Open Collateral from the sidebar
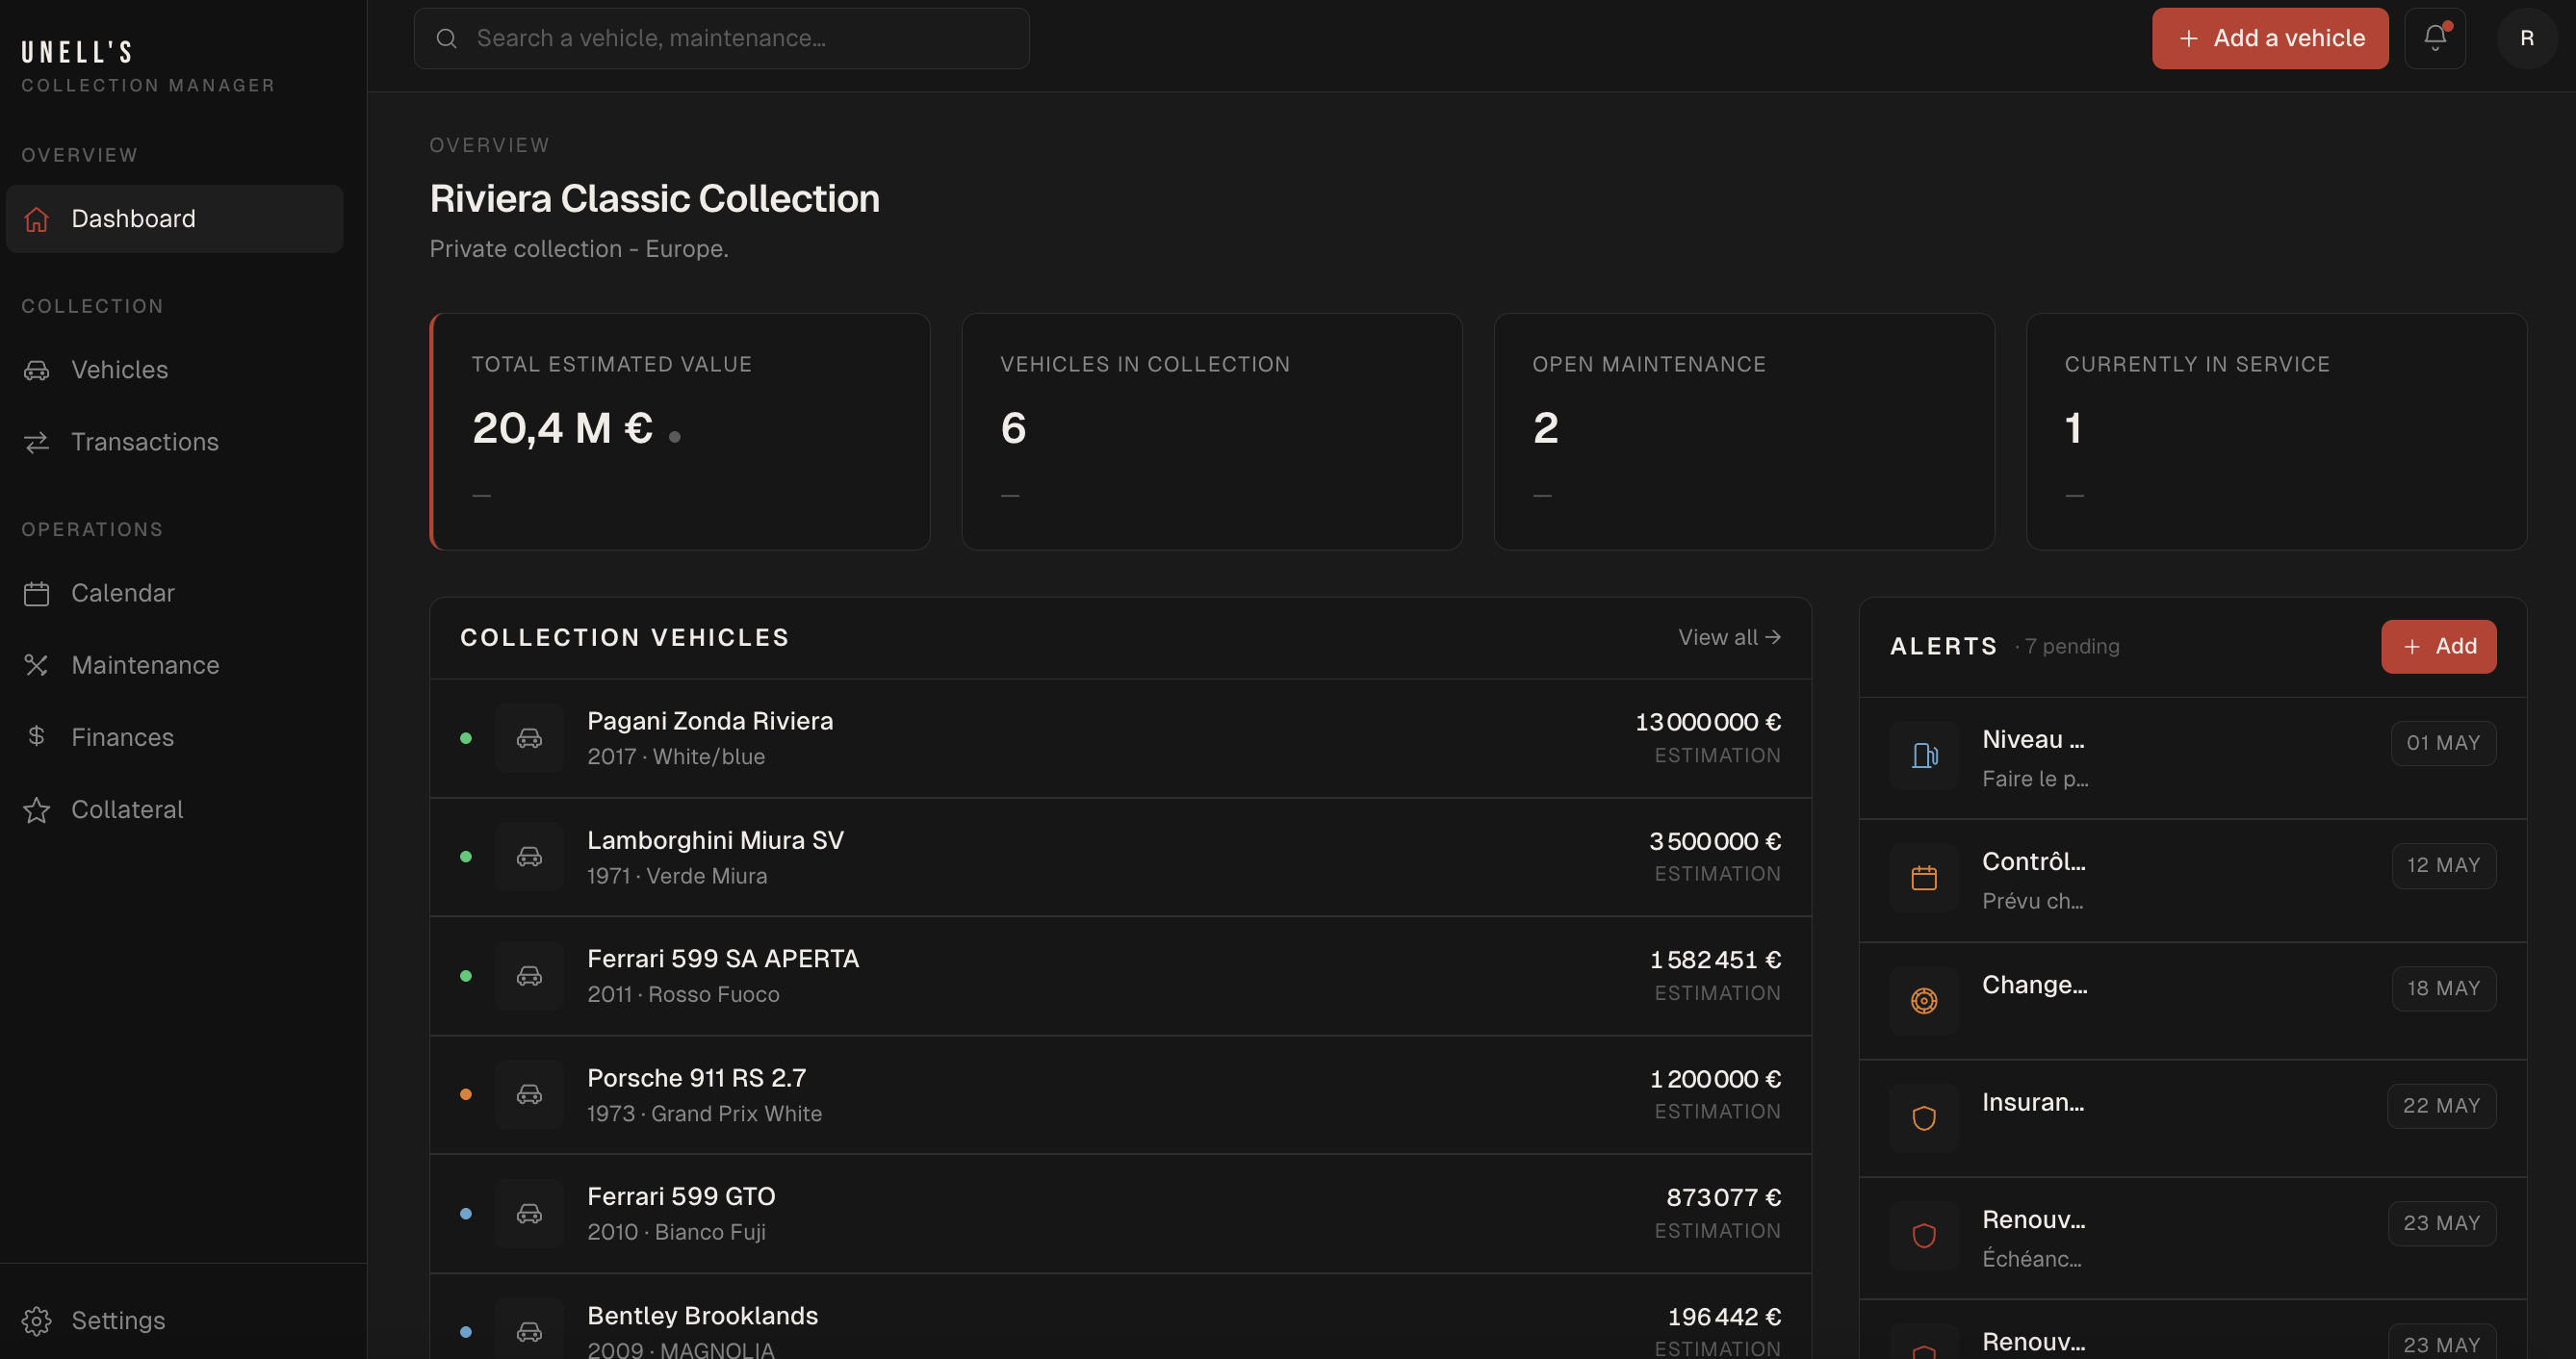 point(175,809)
